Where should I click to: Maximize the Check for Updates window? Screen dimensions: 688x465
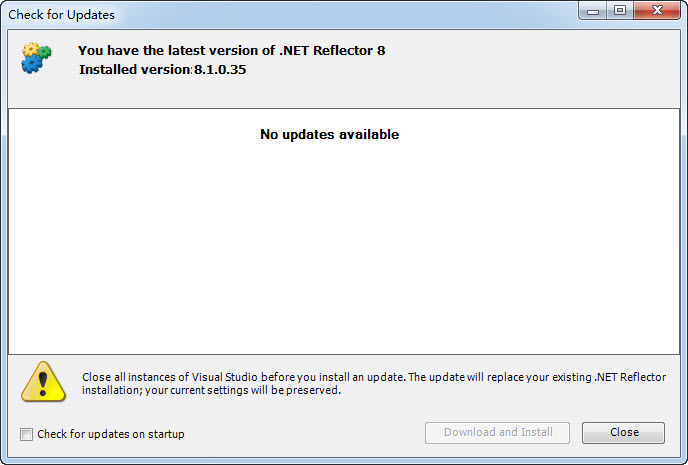click(x=620, y=11)
